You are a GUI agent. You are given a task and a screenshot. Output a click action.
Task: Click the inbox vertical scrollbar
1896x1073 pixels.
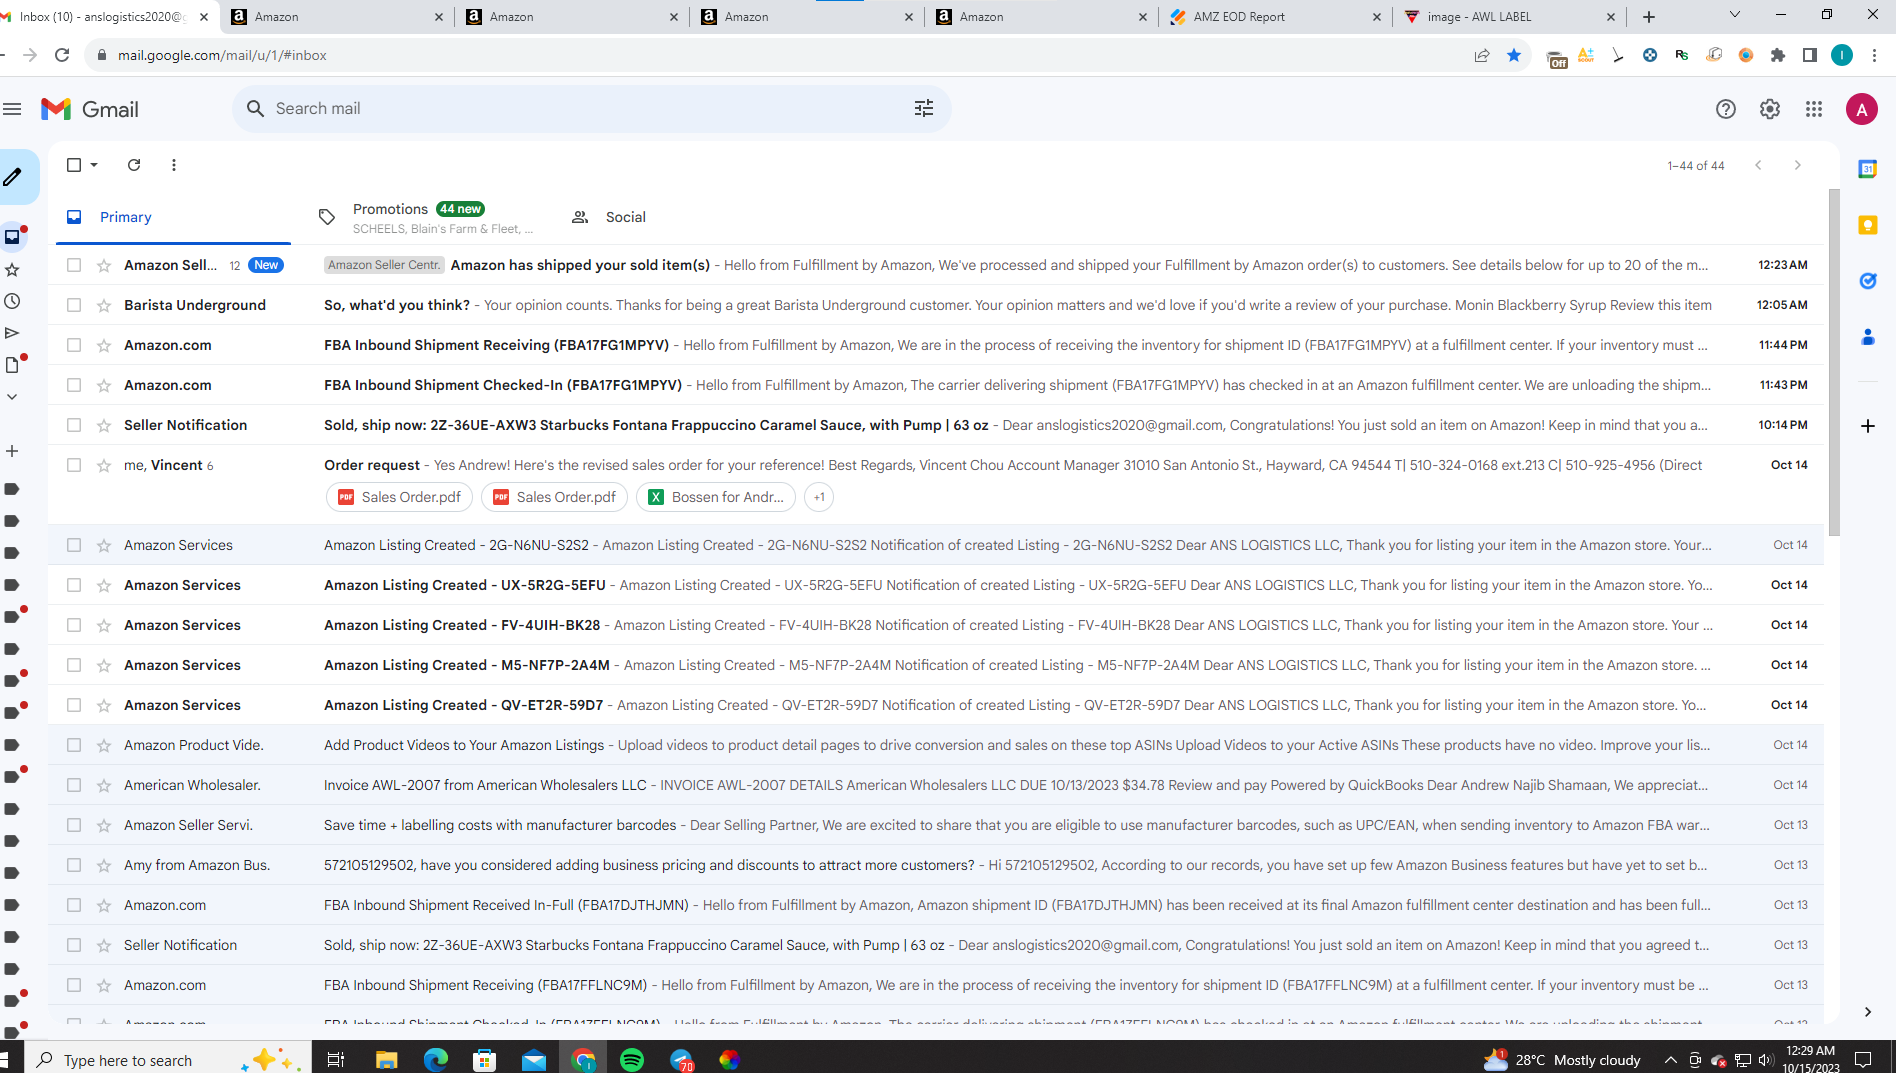tap(1834, 362)
